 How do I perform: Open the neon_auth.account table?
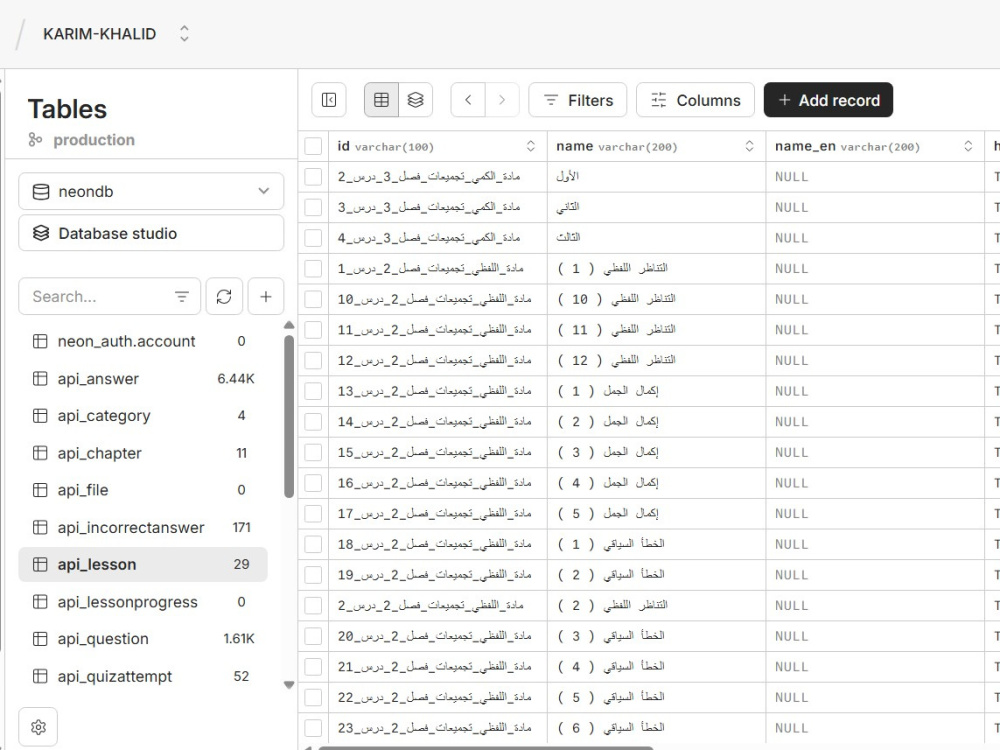[x=143, y=341]
